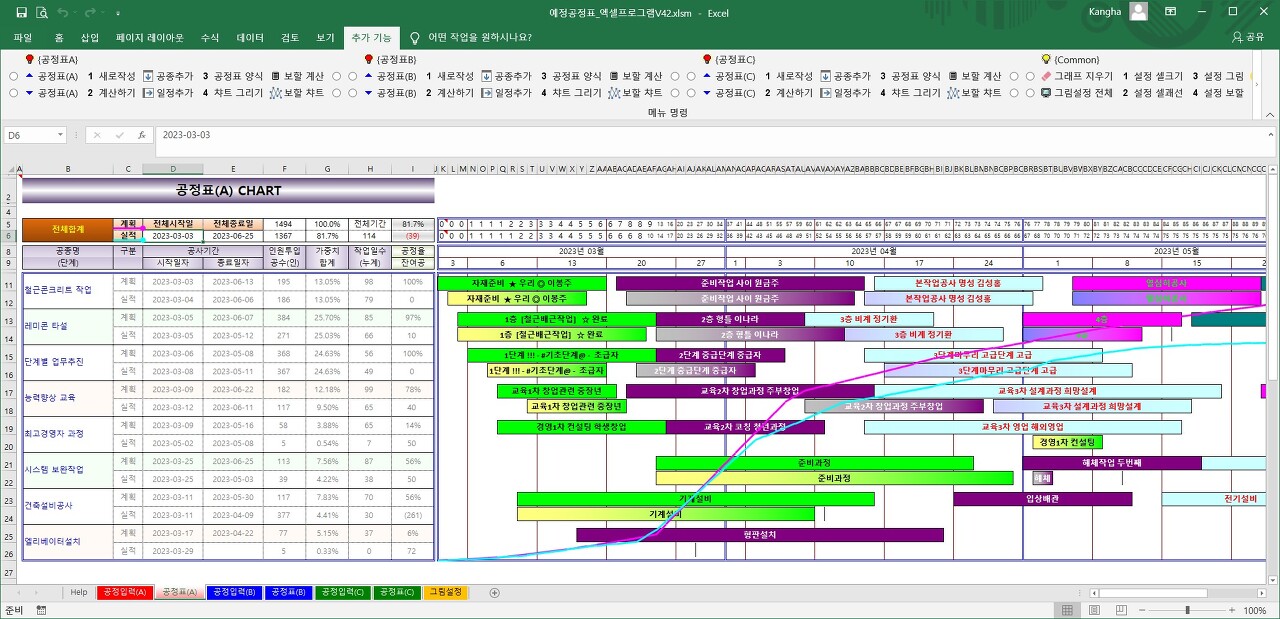1280x619 pixels.
Task: Expand the formula bar
Action: (x=1271, y=135)
